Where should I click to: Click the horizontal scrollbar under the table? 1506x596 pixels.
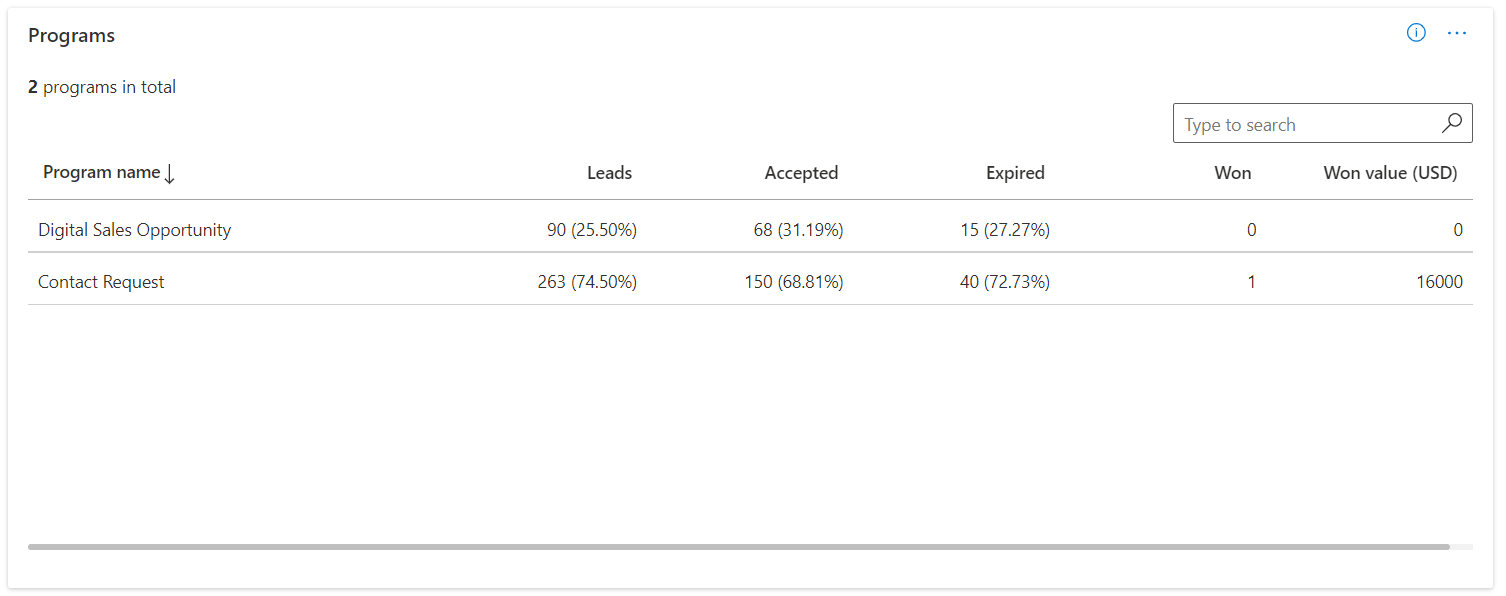pos(738,547)
